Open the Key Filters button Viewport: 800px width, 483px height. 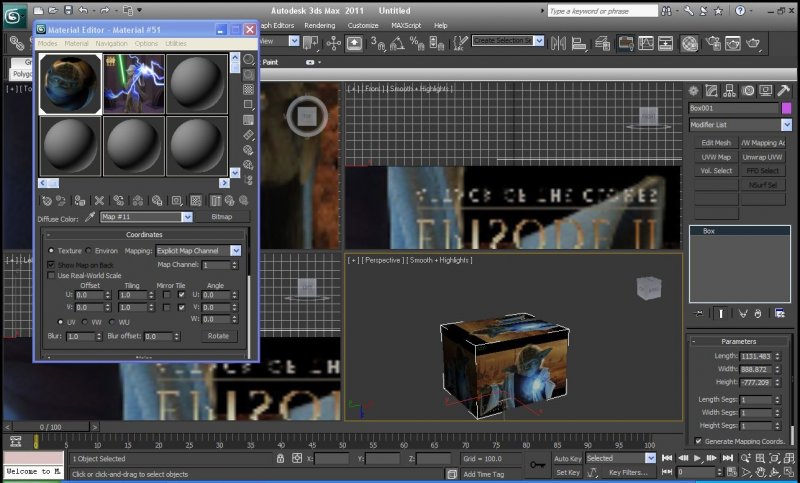(628, 472)
